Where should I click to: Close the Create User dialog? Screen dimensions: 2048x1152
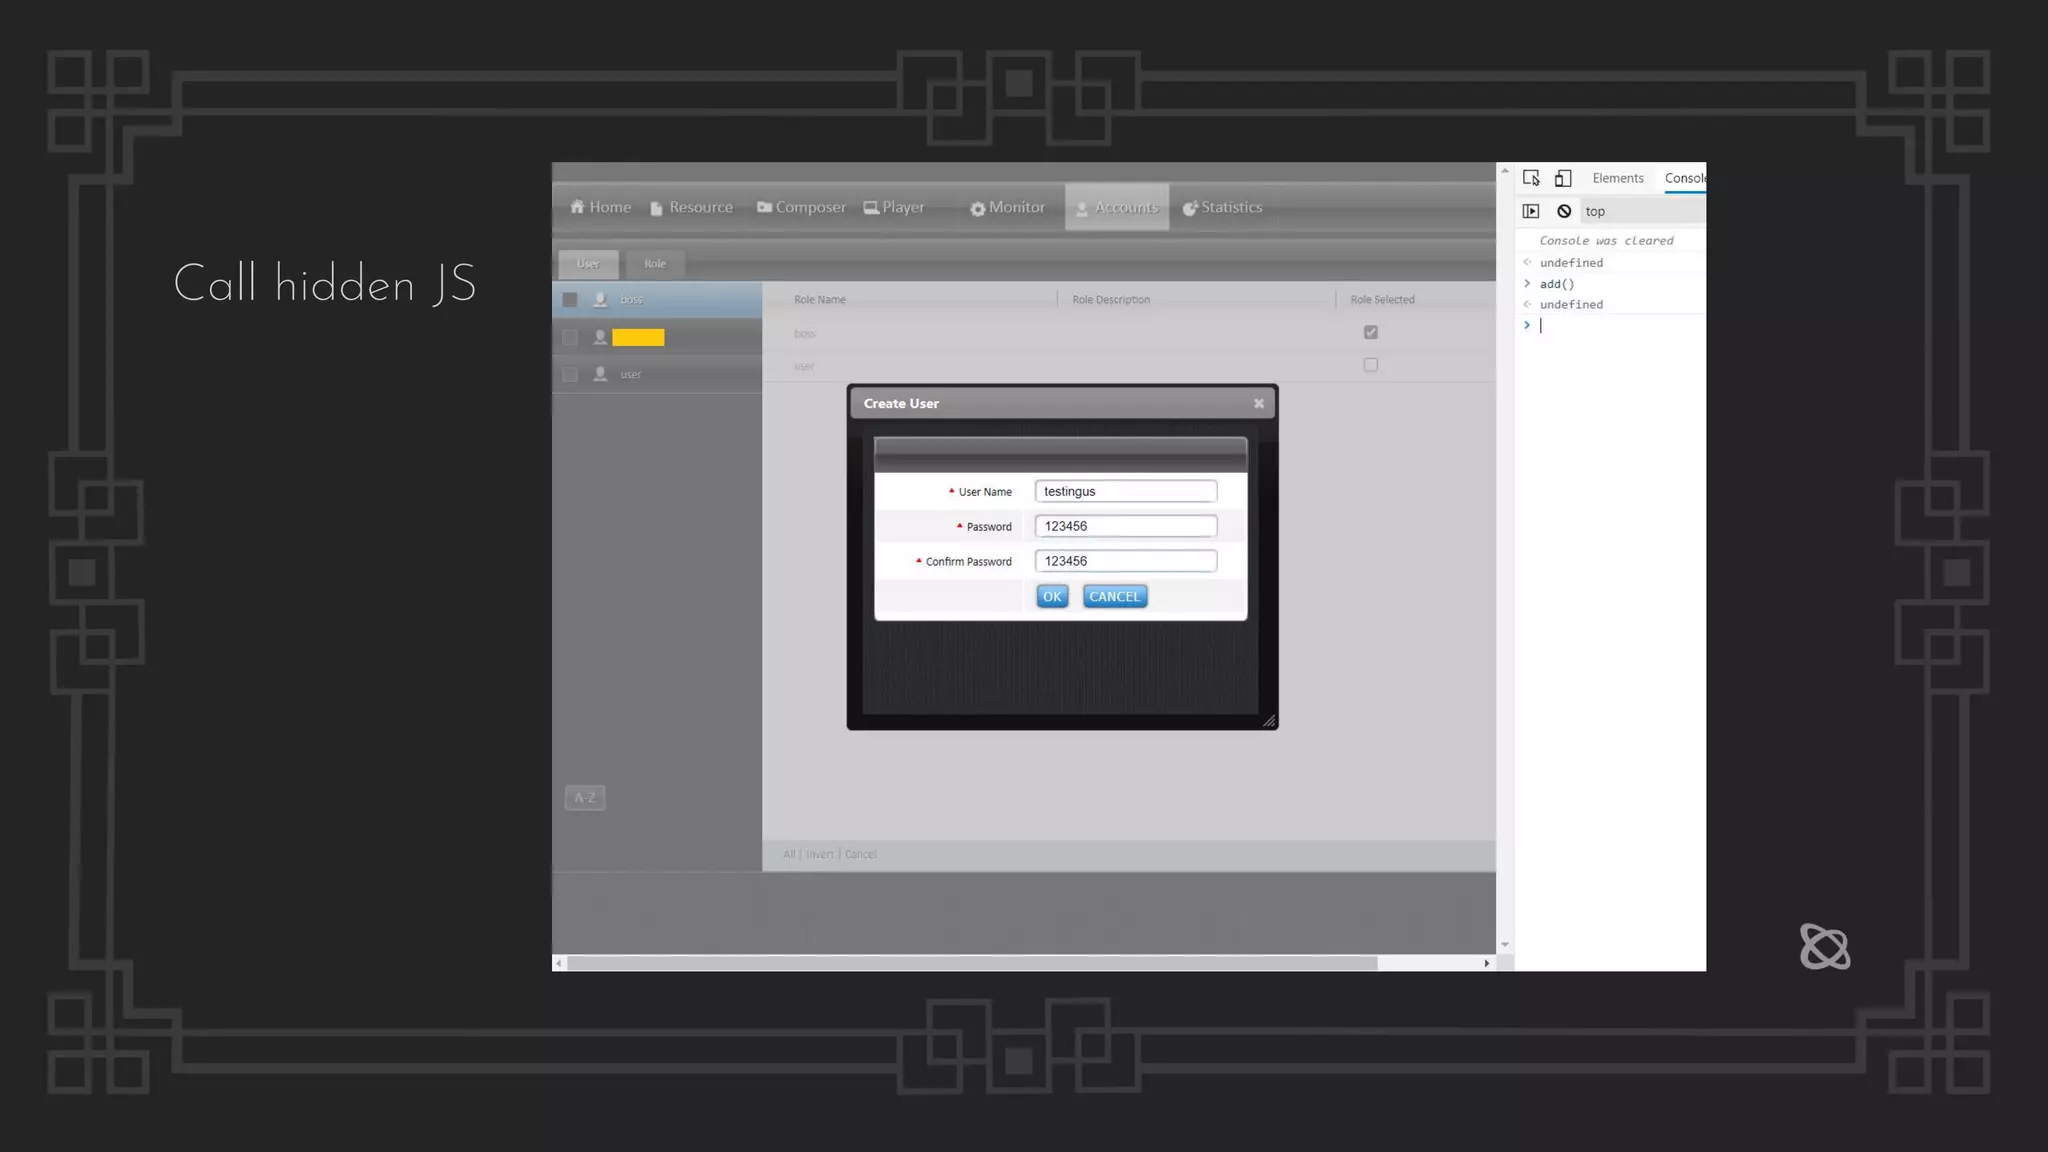click(x=1259, y=404)
